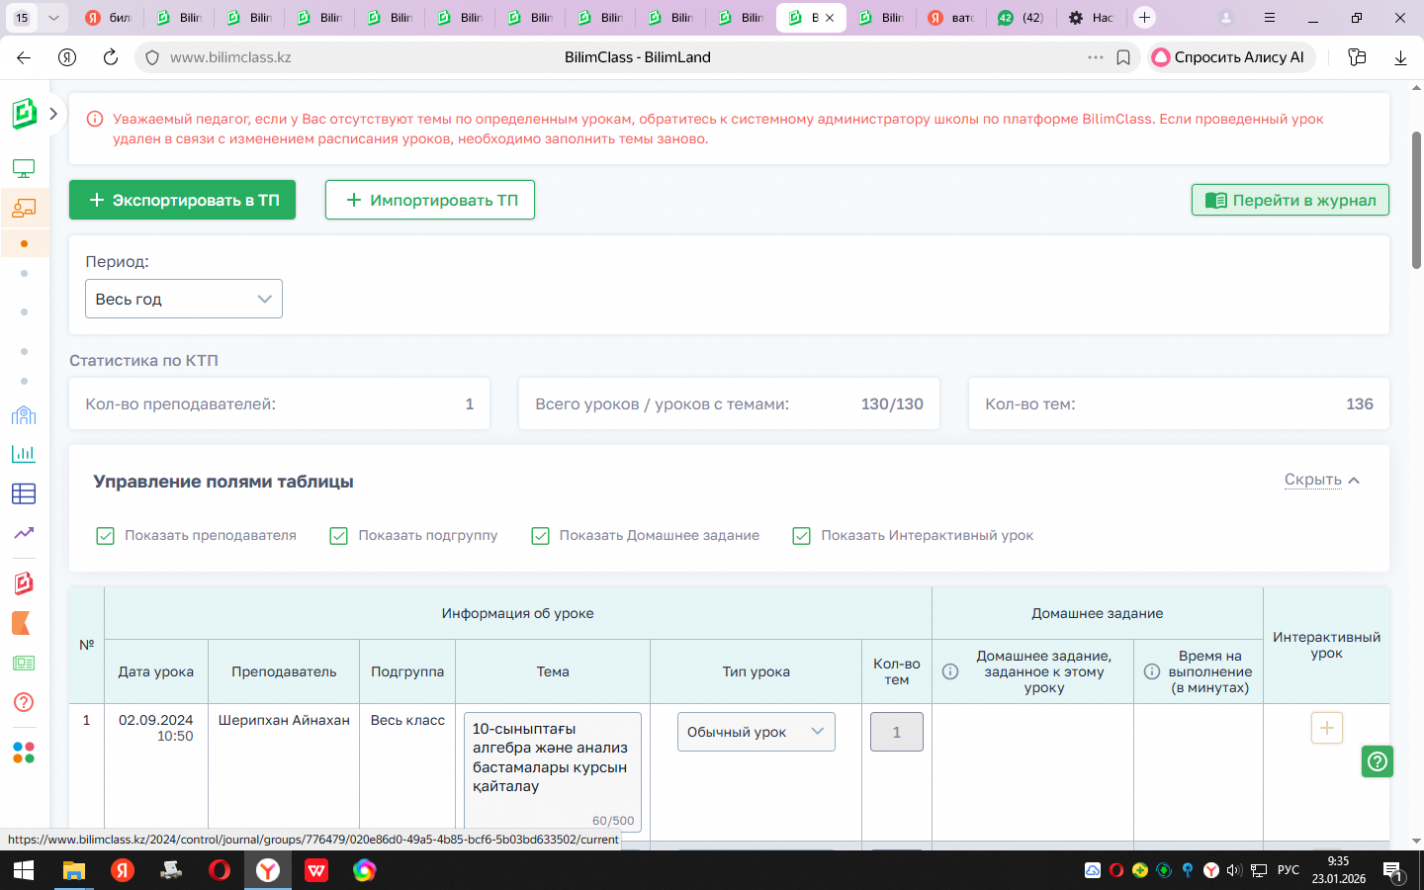
Task: Open the monitor icon in left sidebar
Action: [x=23, y=168]
